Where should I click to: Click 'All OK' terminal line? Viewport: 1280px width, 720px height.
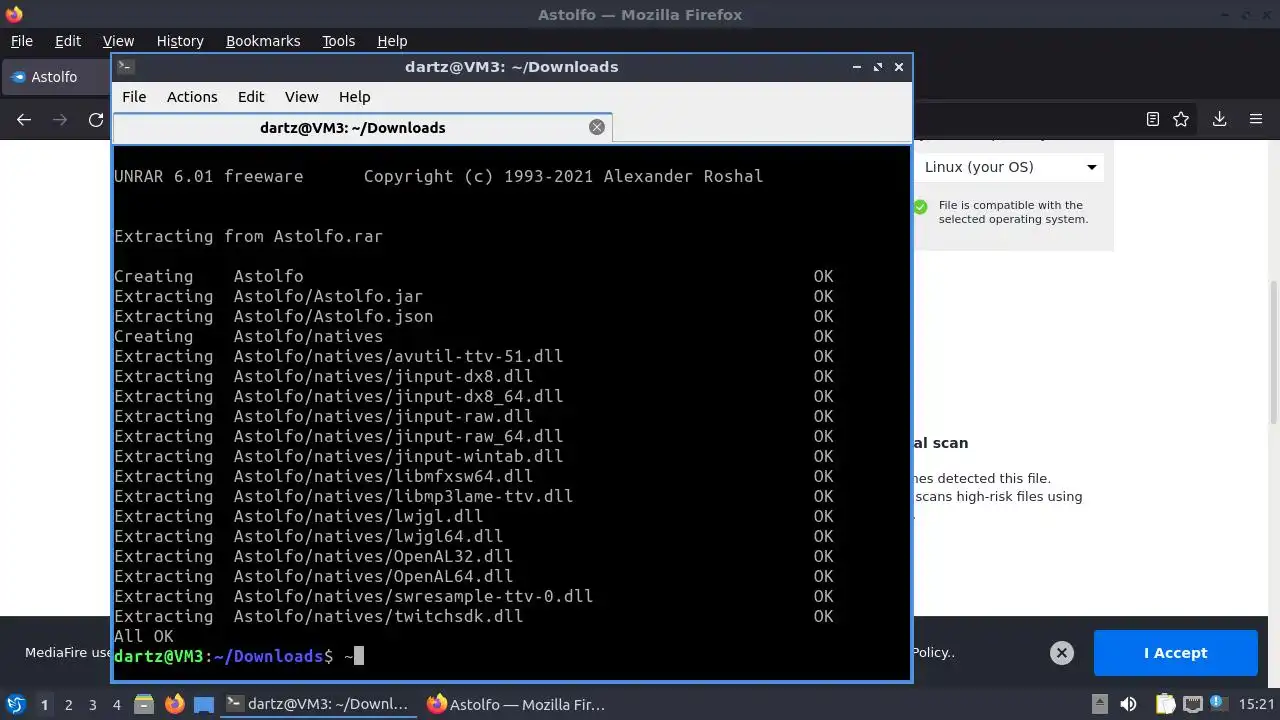[x=144, y=636]
